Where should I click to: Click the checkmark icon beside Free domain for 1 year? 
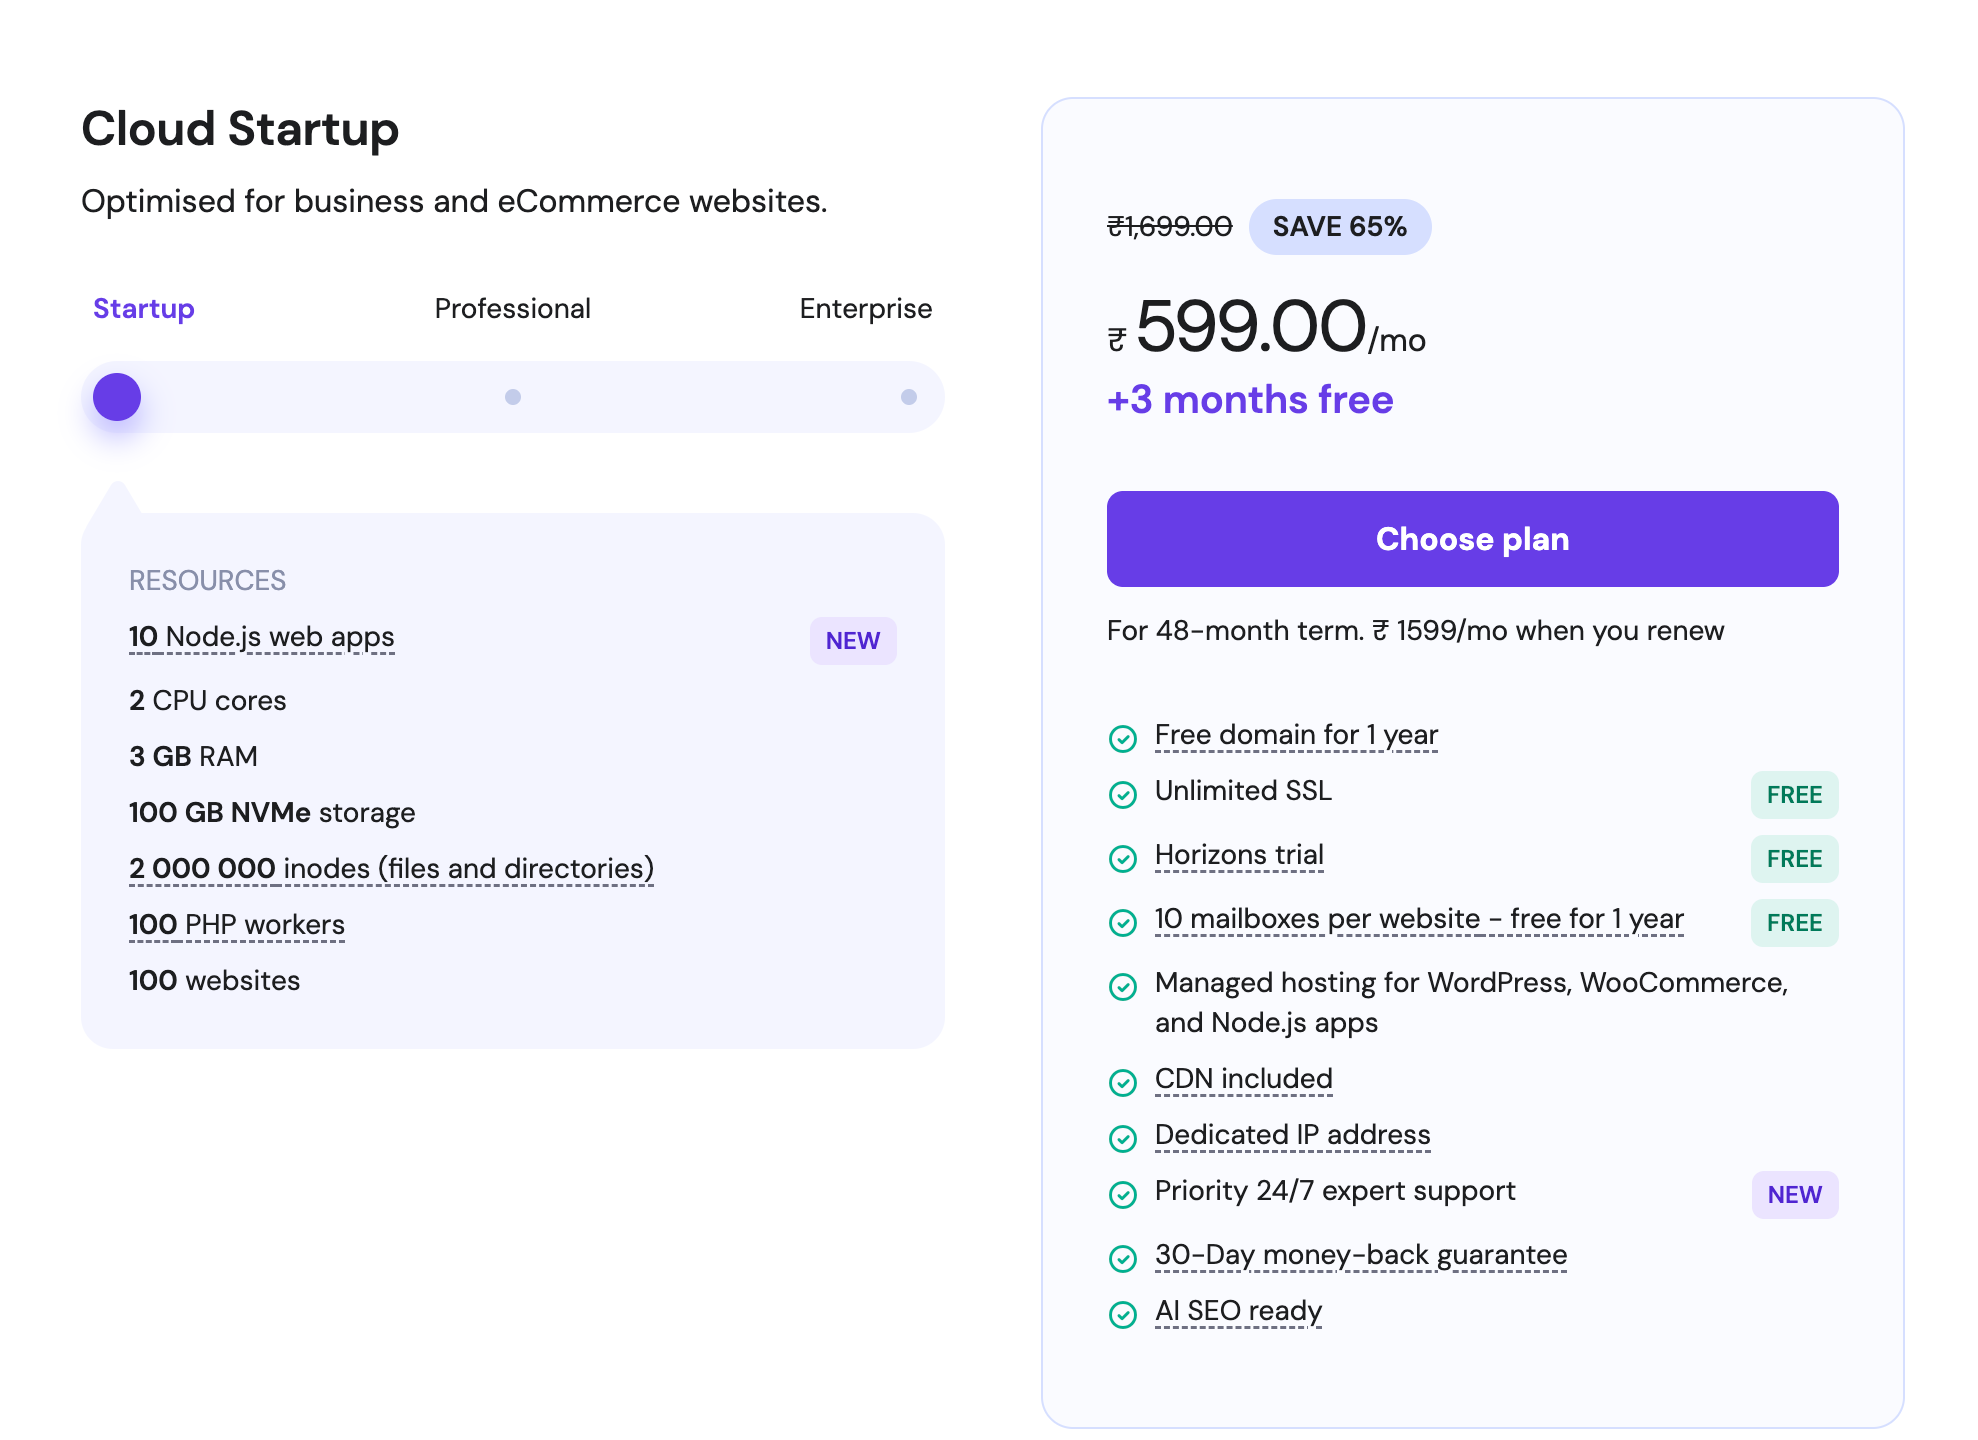coord(1122,739)
